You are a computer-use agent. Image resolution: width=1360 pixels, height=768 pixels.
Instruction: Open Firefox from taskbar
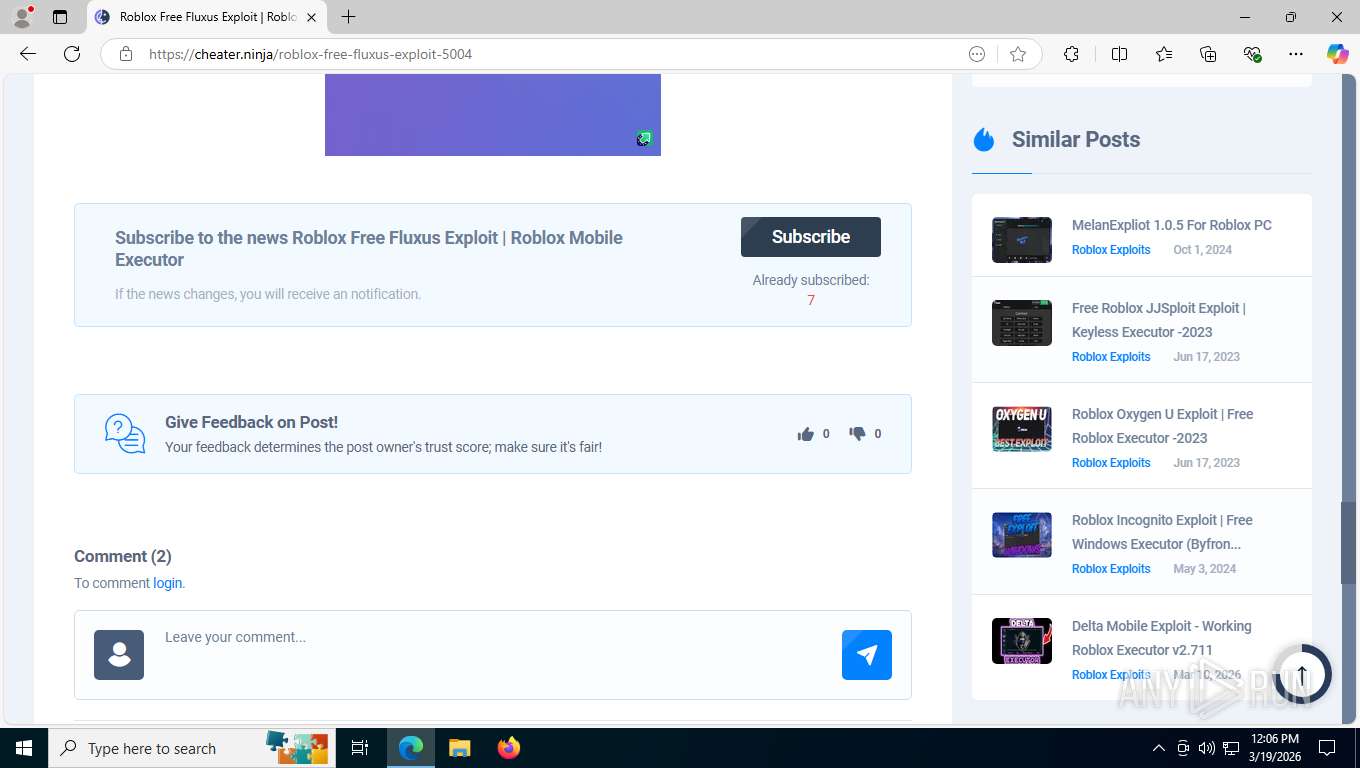pyautogui.click(x=509, y=748)
